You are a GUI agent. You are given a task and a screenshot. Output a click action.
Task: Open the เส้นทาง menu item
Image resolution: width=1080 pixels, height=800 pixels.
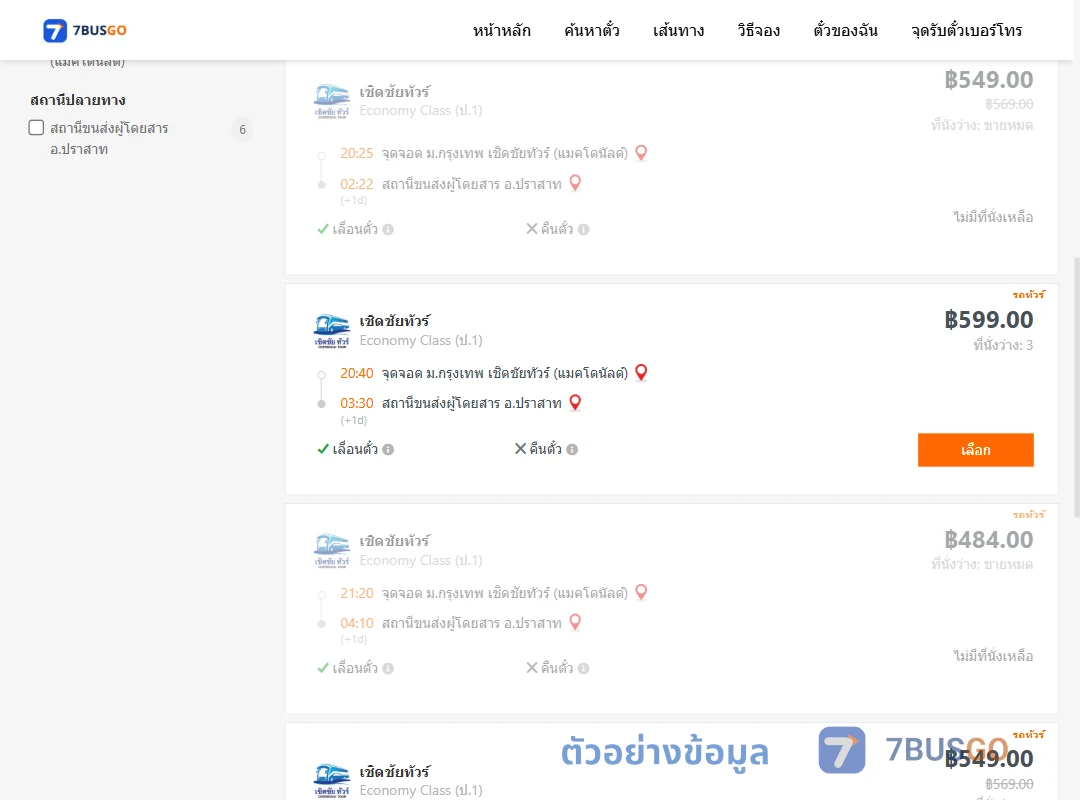[678, 30]
